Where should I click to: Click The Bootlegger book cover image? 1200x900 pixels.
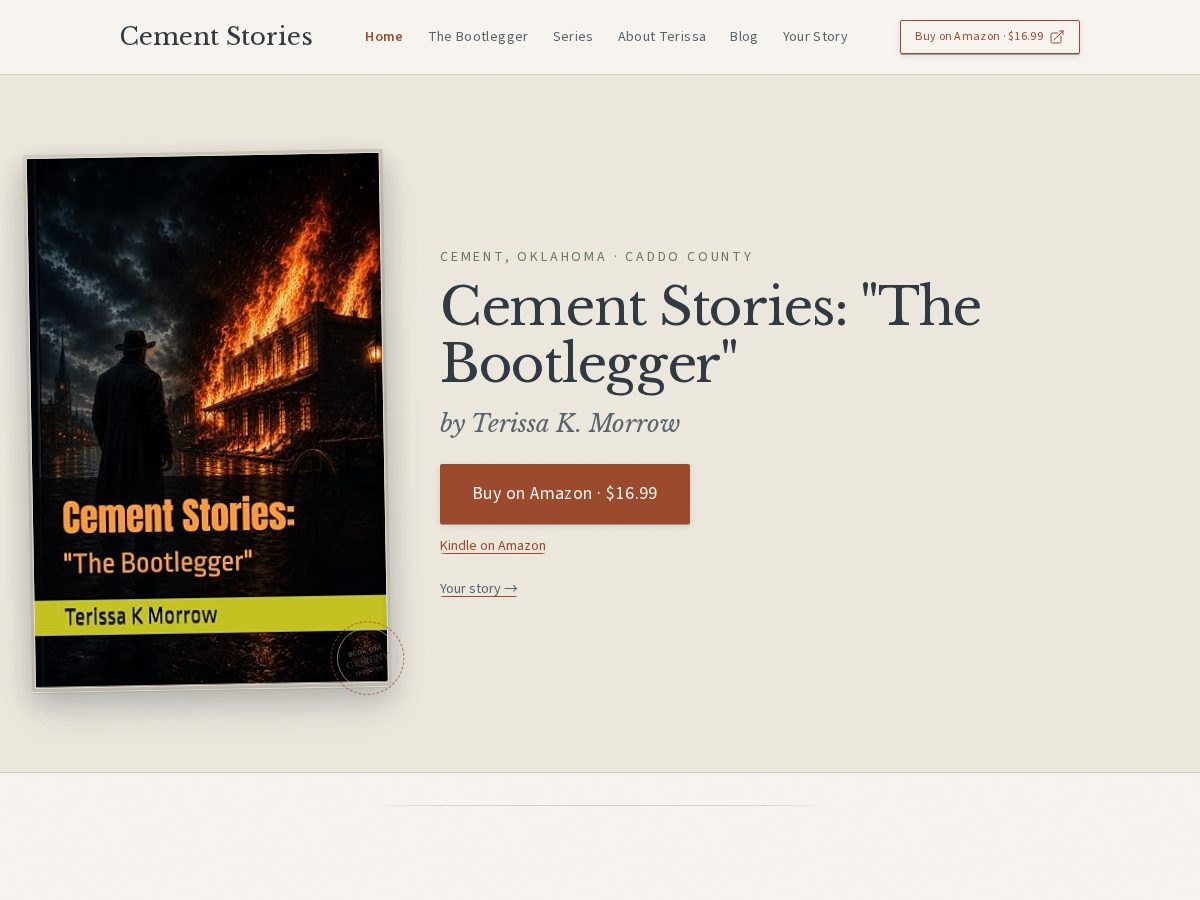pos(206,420)
